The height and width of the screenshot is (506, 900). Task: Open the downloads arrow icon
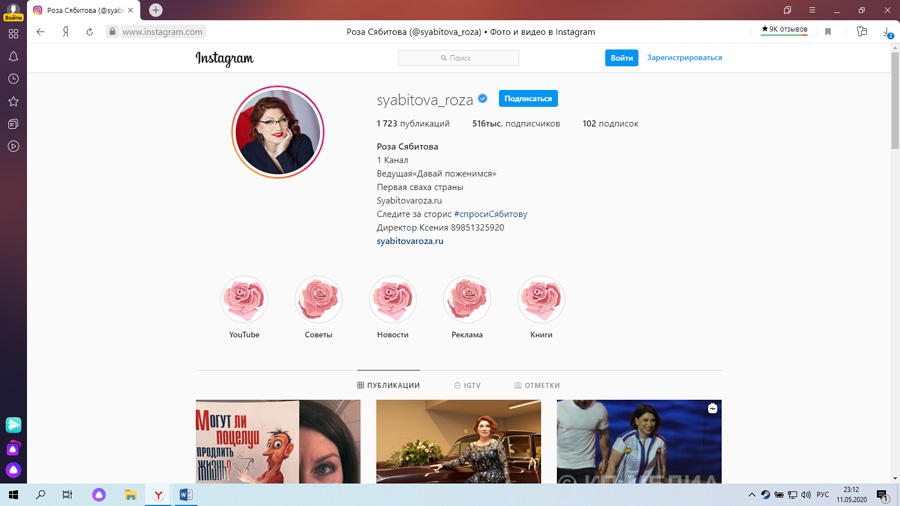[887, 32]
